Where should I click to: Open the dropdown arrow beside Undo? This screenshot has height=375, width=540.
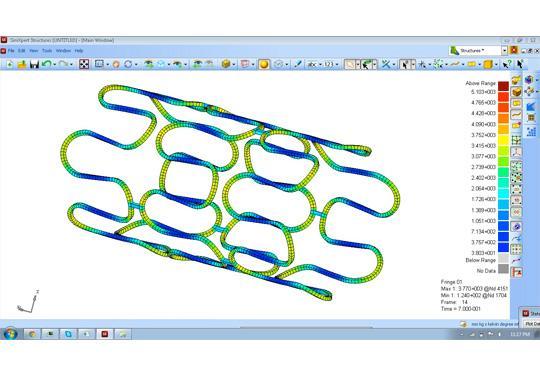tap(54, 64)
